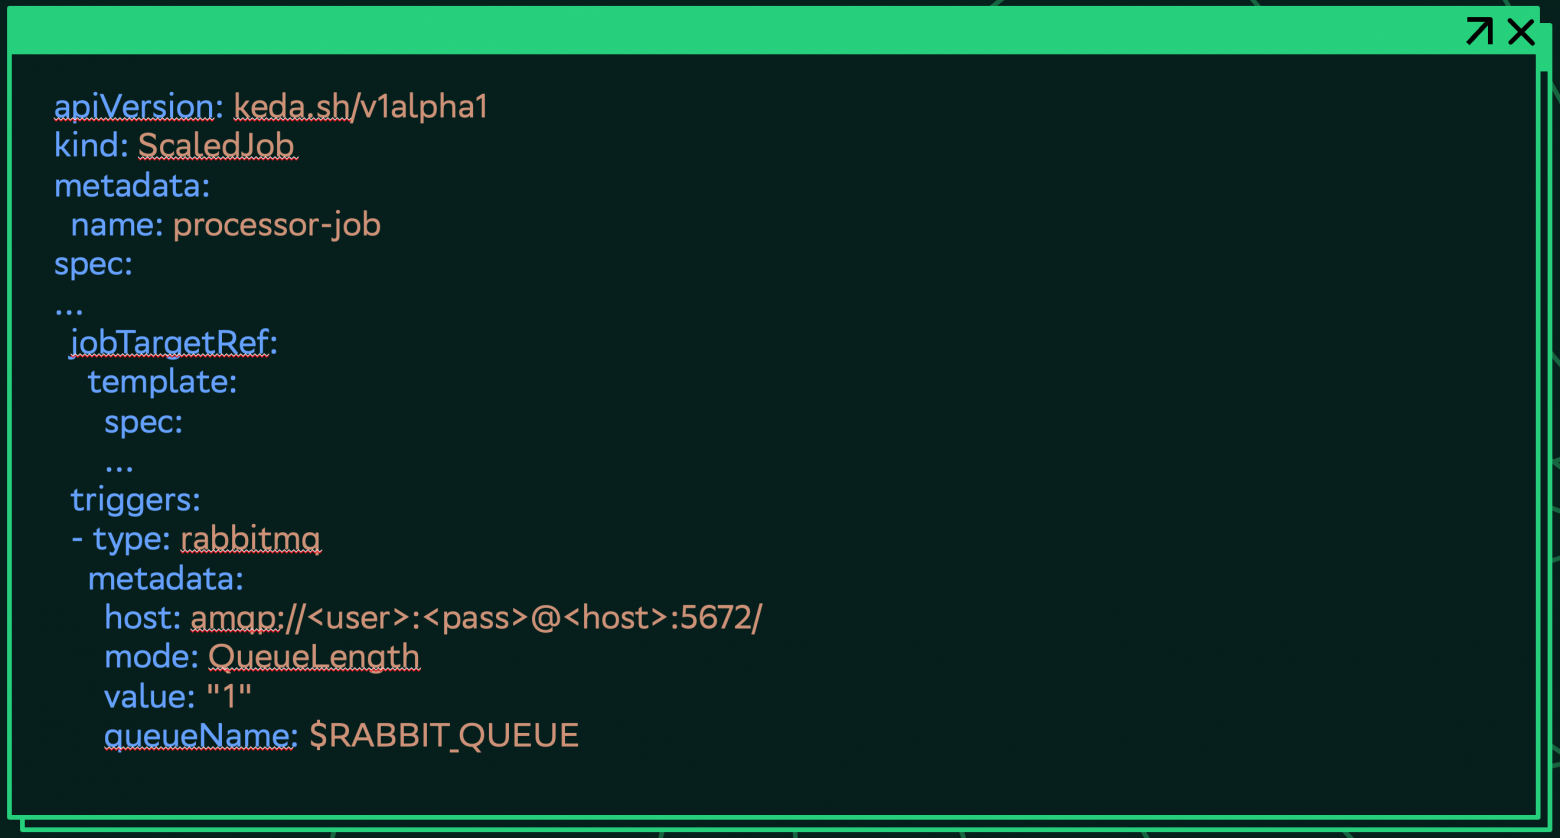Close the code window with the X
This screenshot has height=838, width=1560.
[x=1521, y=31]
